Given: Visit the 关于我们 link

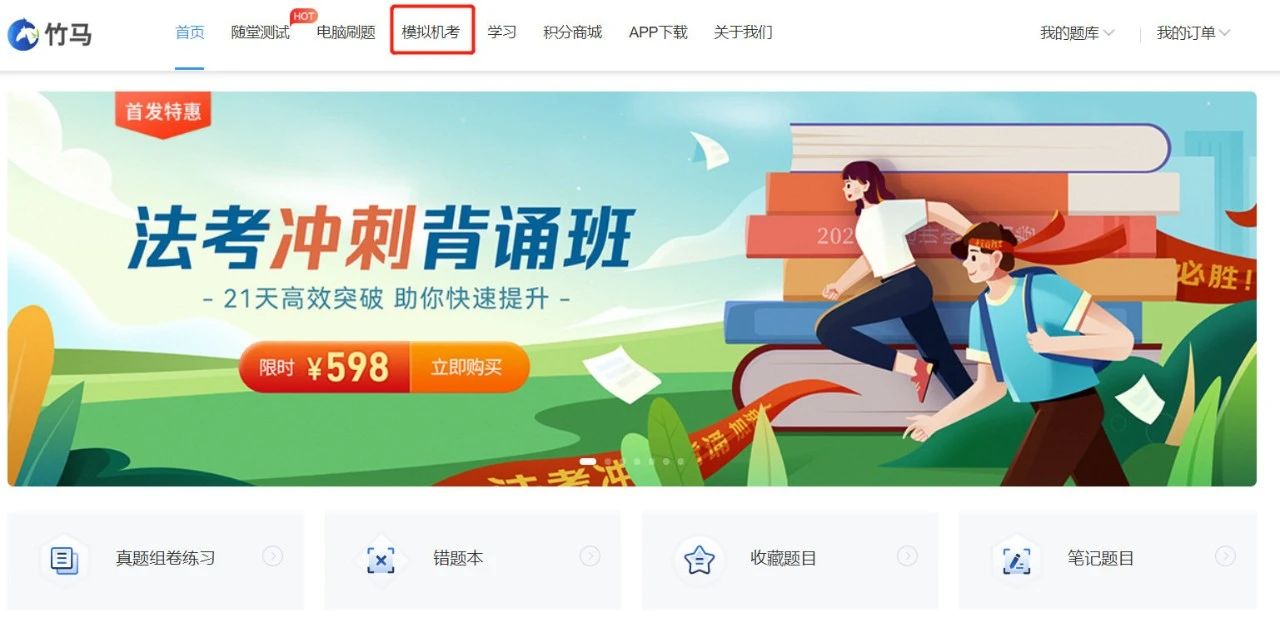Looking at the screenshot, I should tap(743, 32).
